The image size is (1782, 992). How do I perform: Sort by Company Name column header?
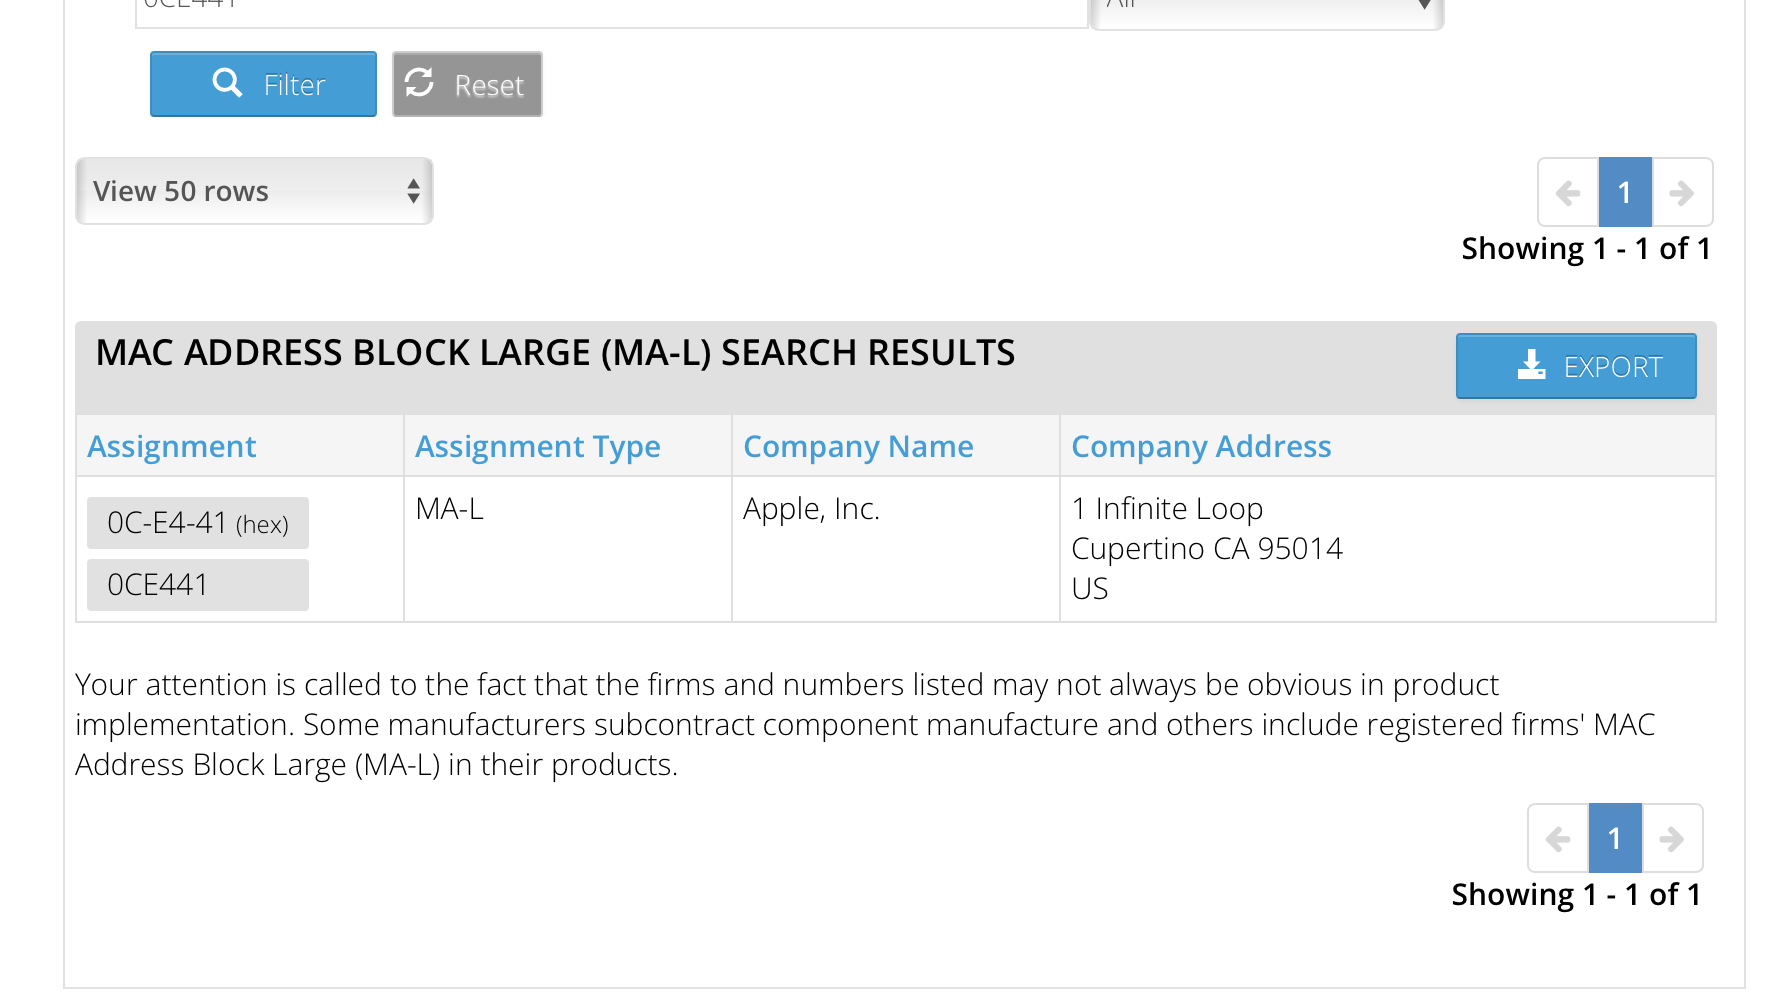tap(858, 446)
